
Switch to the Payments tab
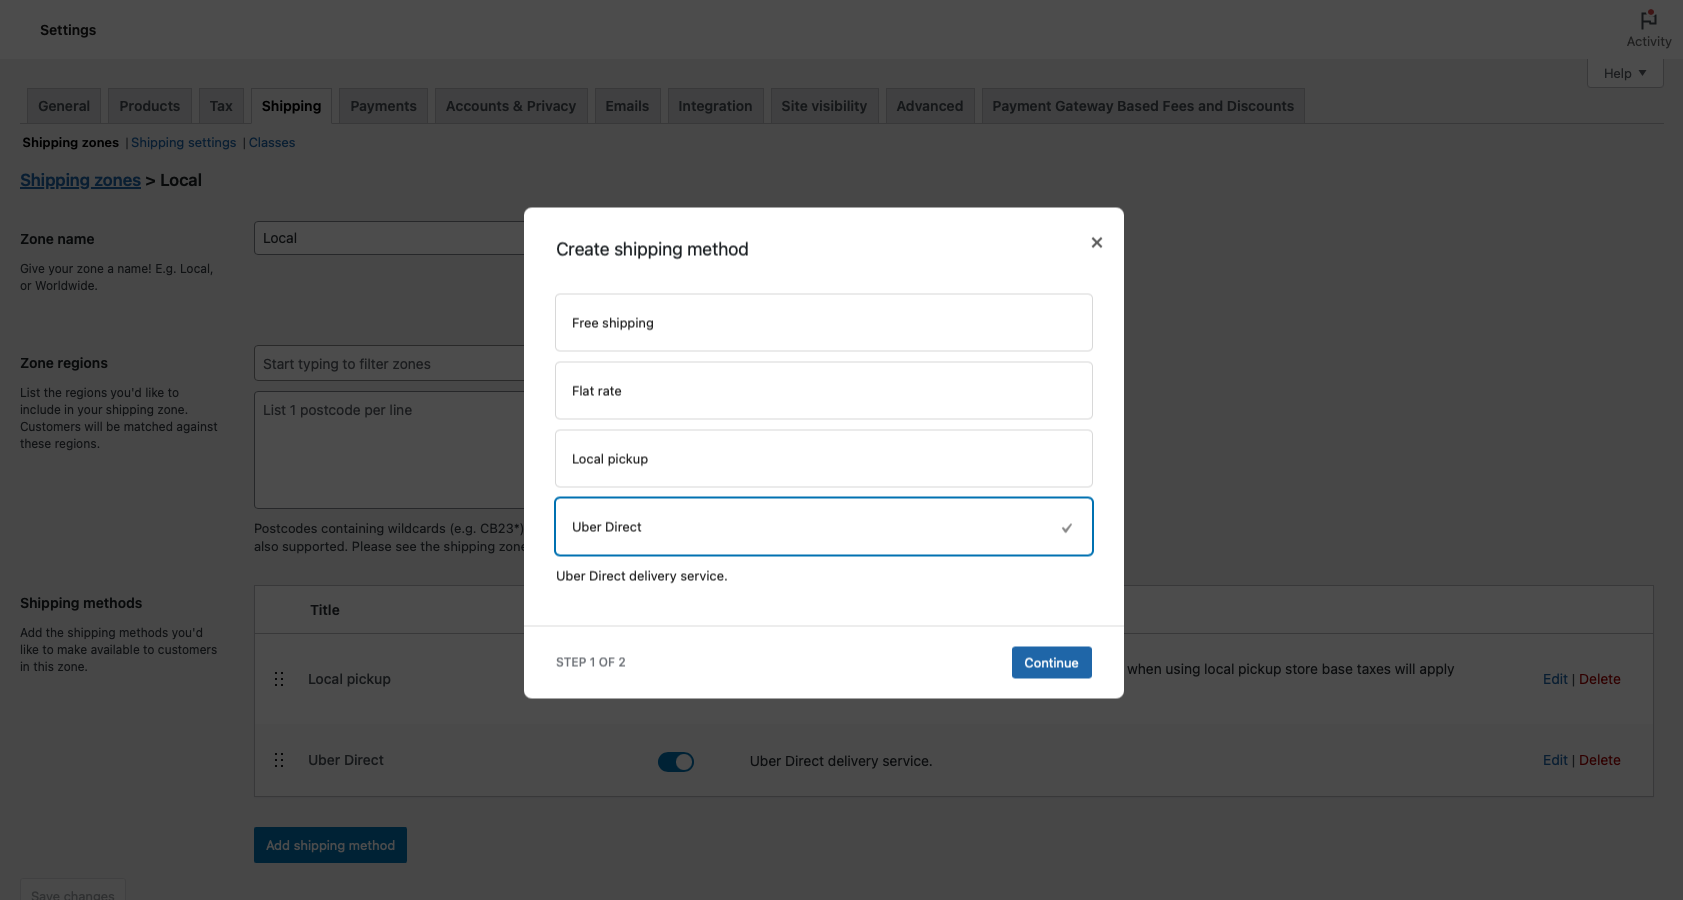pos(382,105)
